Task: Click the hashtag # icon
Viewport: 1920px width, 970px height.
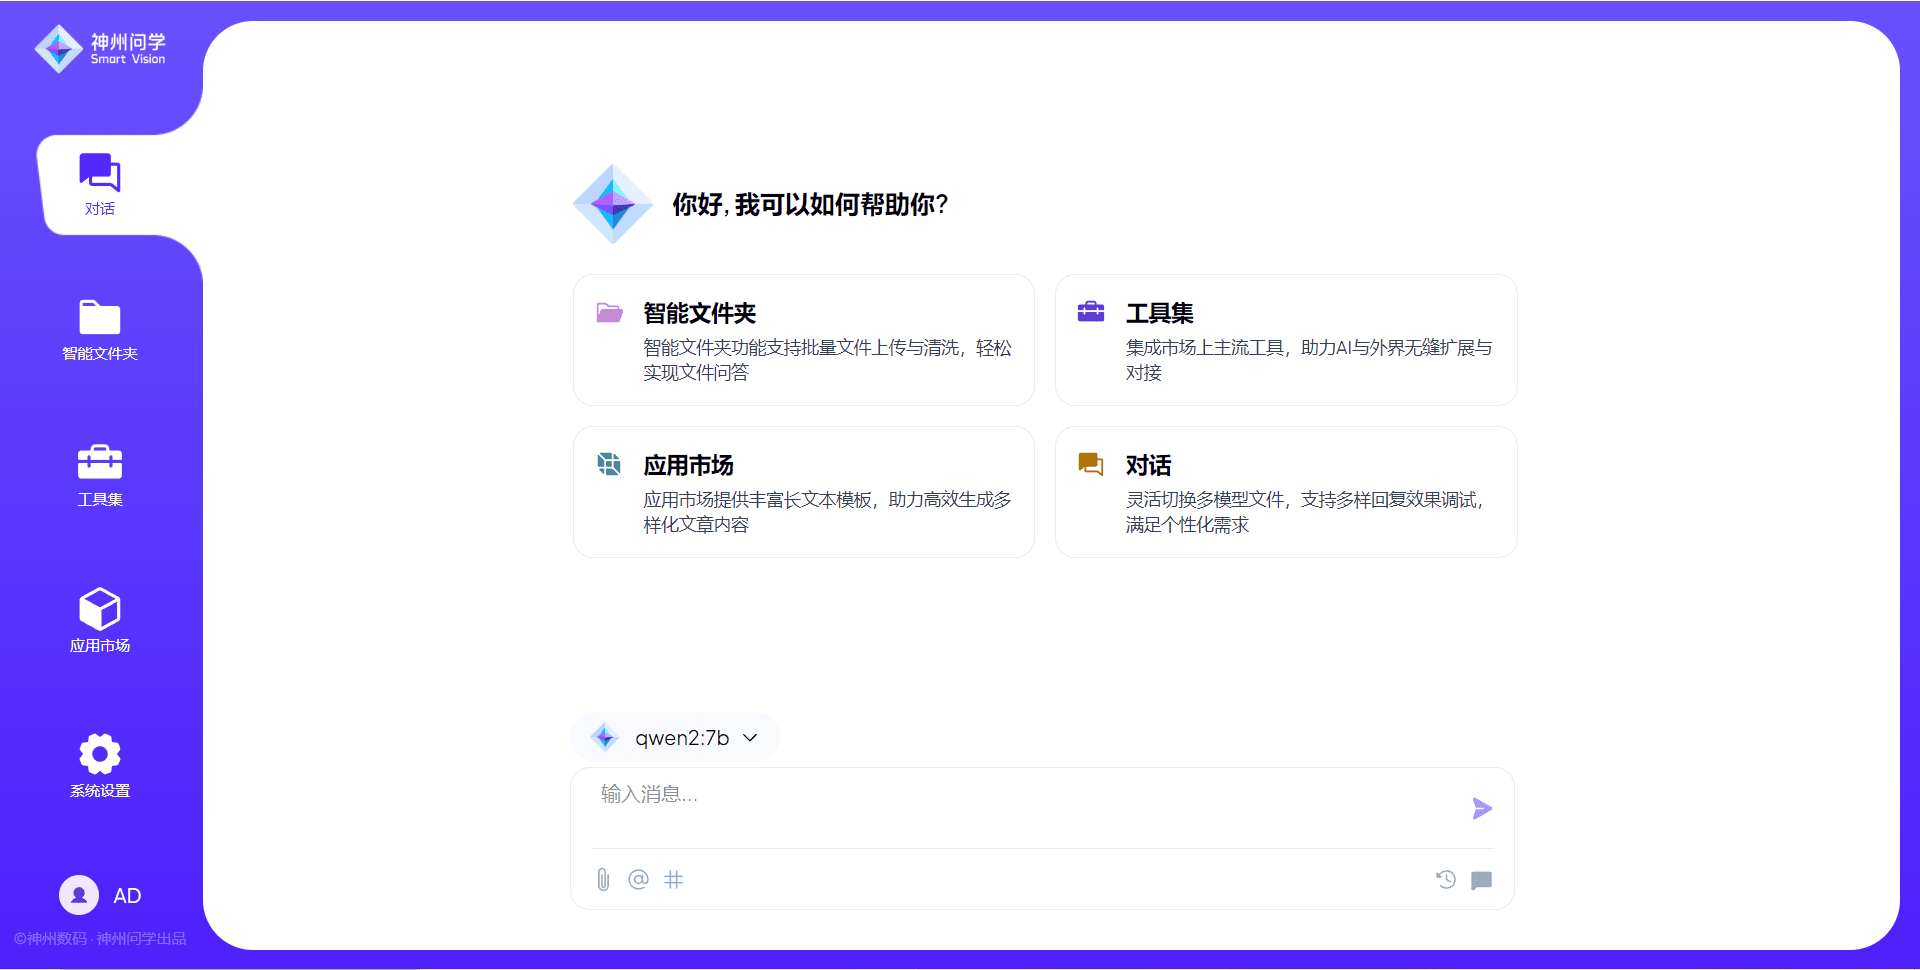Action: 674,880
